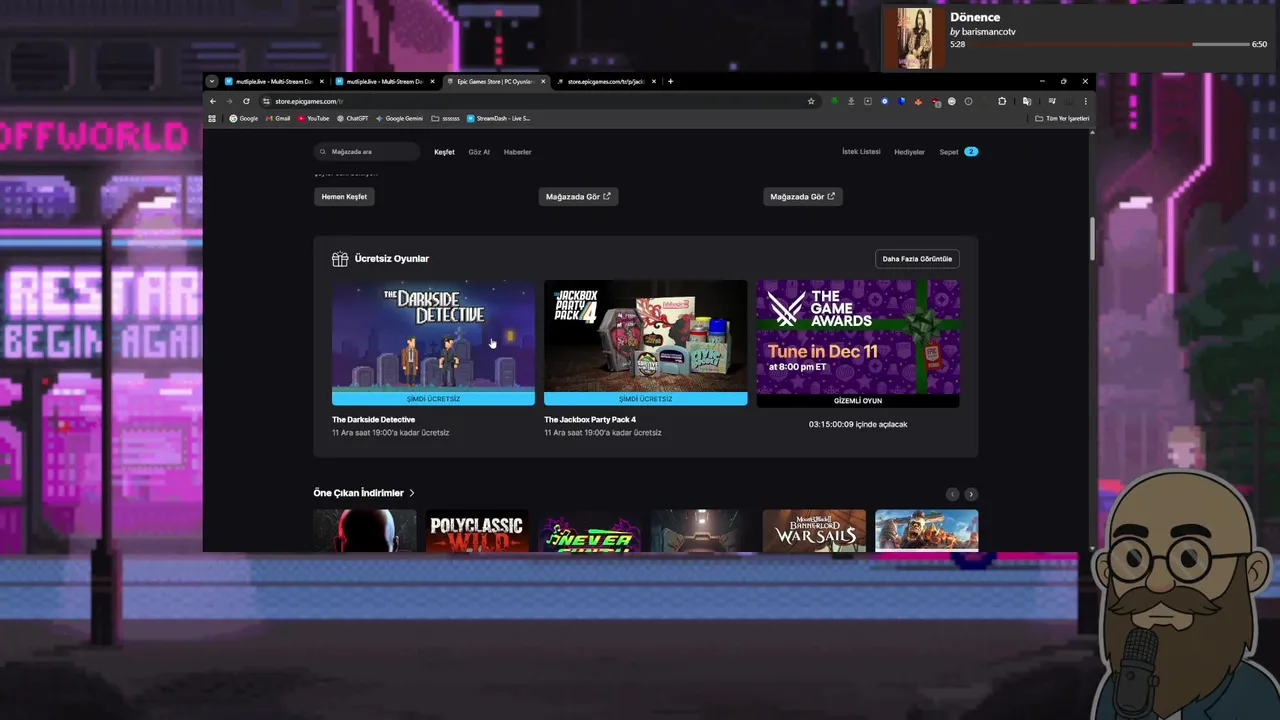Click "The Jackbox Party Pack 4" title text

590,420
